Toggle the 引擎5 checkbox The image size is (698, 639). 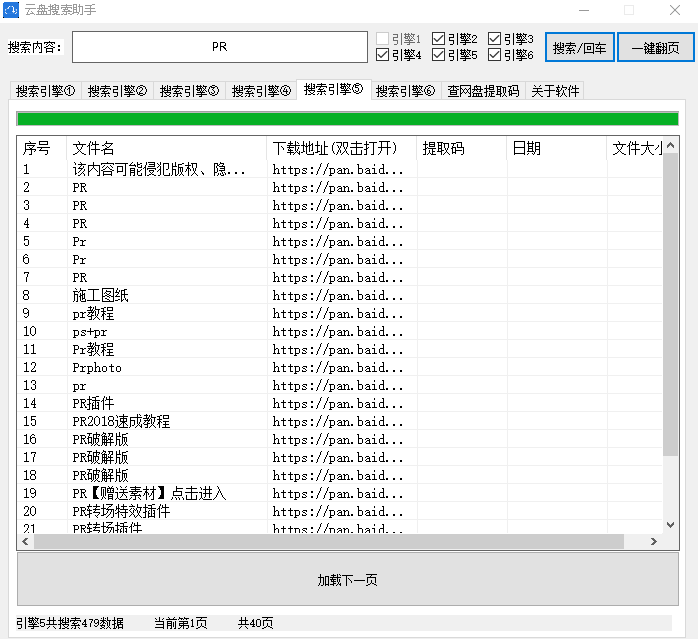[x=438, y=55]
